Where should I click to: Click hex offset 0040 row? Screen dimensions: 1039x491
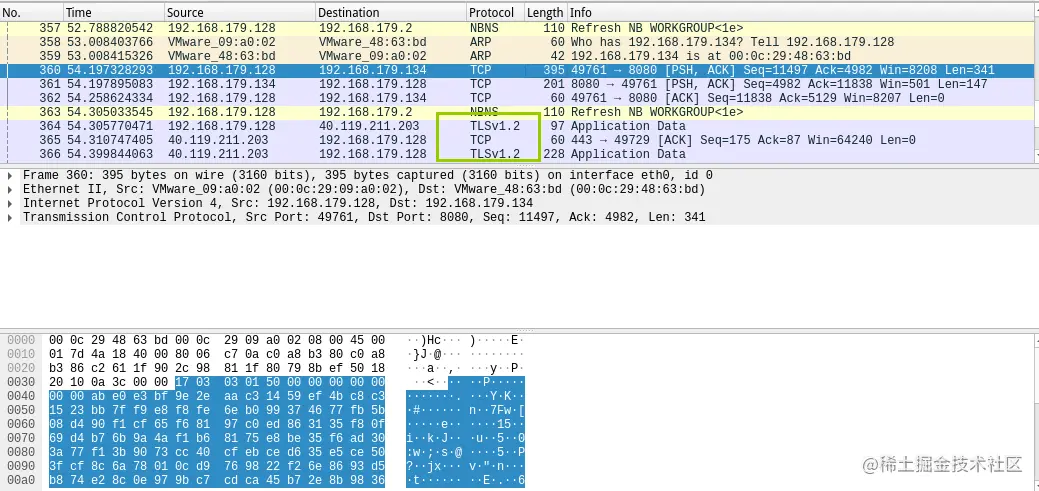pos(20,396)
